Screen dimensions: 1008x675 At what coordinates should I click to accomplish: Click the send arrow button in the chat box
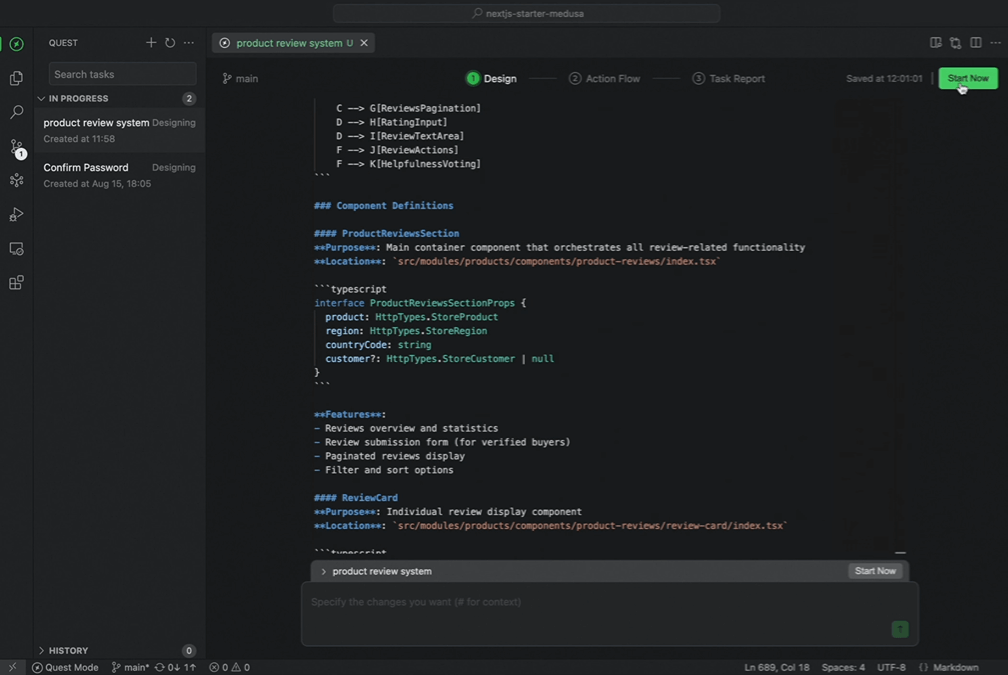click(x=900, y=629)
